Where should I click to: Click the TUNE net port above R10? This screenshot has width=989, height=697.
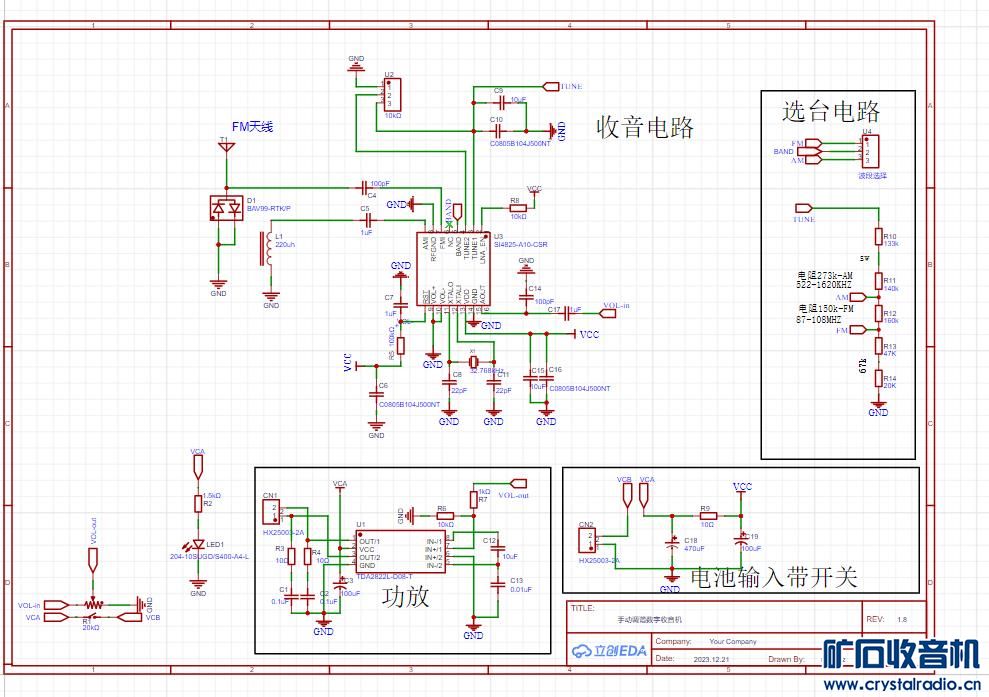coord(804,208)
